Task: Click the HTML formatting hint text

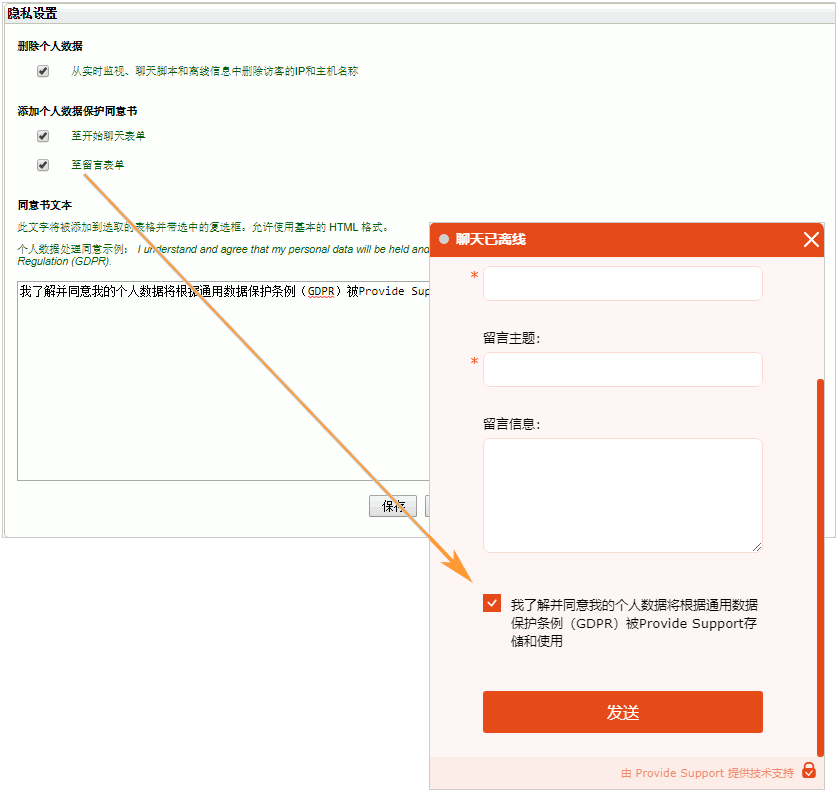Action: pos(203,227)
